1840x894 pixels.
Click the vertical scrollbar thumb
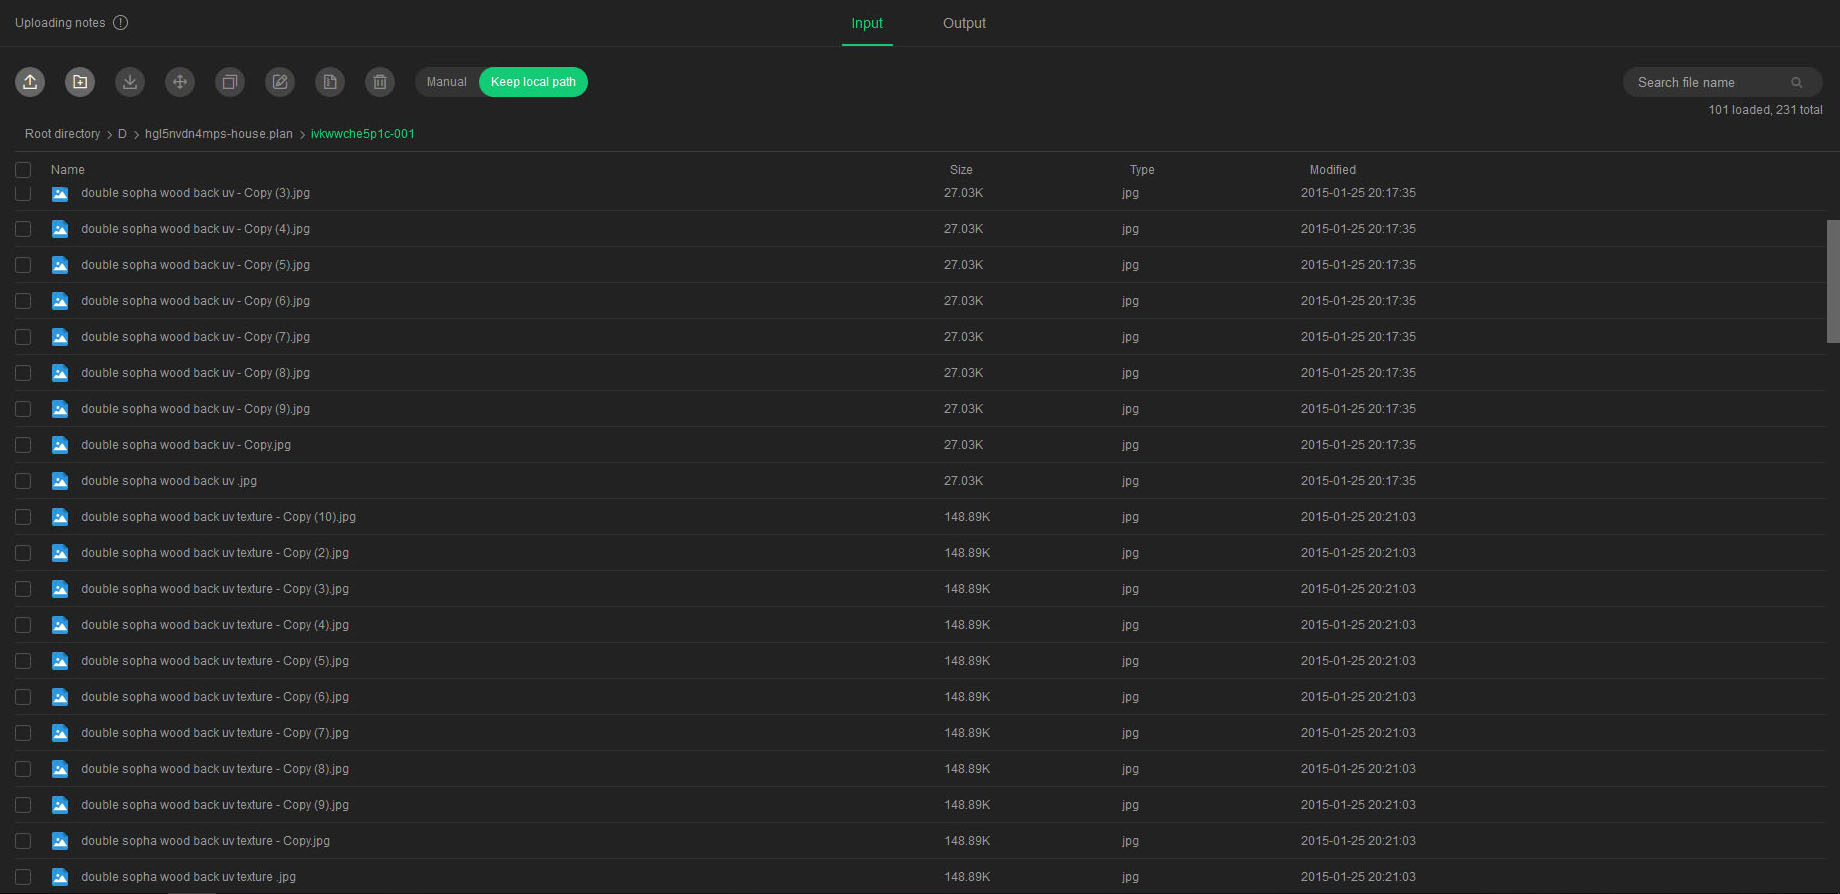(x=1832, y=281)
